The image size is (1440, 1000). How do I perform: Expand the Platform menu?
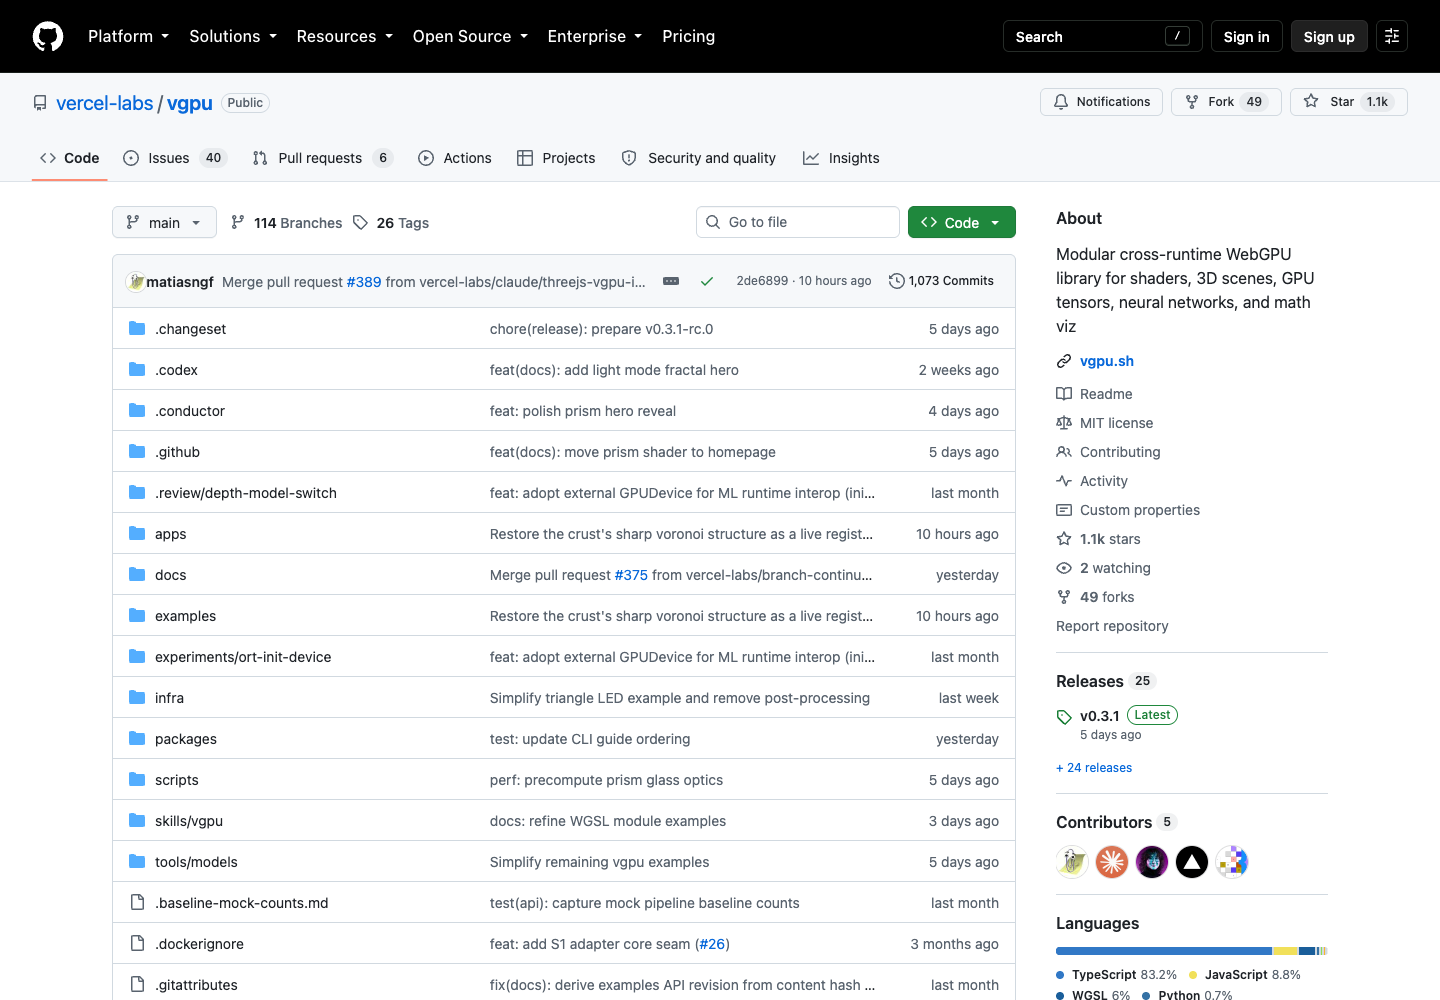(x=128, y=36)
